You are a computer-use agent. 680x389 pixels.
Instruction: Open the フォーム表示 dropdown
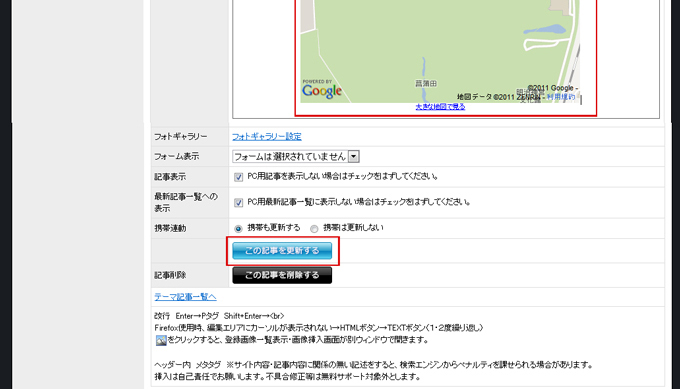296,157
